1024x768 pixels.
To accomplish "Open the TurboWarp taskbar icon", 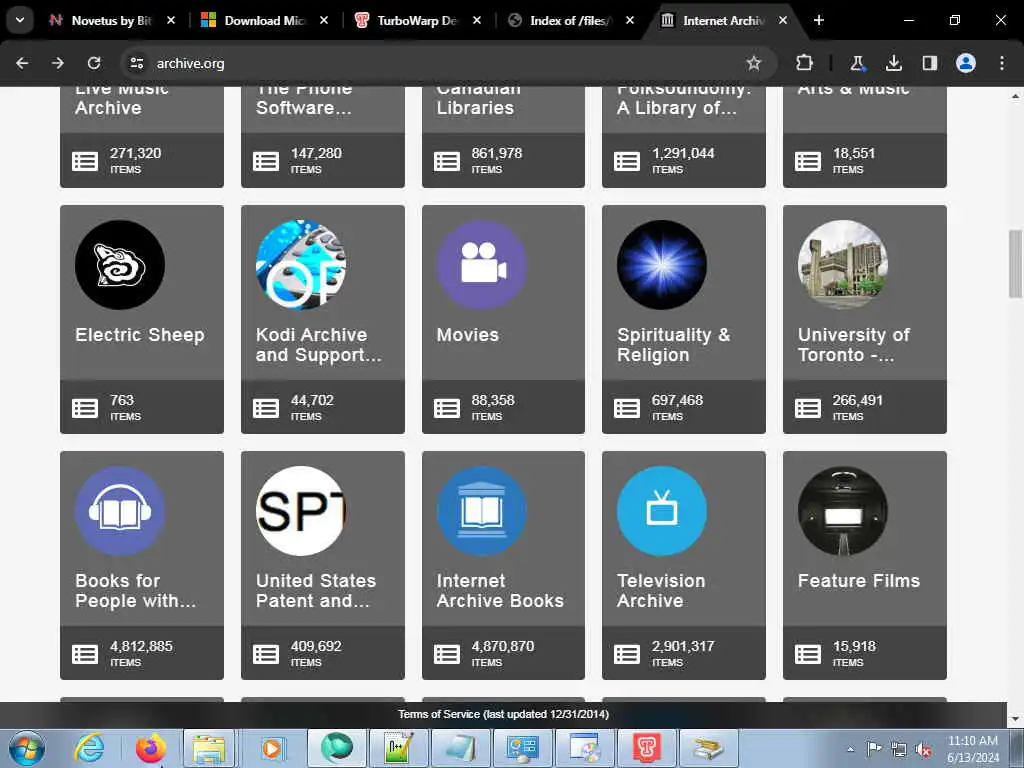I will (647, 748).
